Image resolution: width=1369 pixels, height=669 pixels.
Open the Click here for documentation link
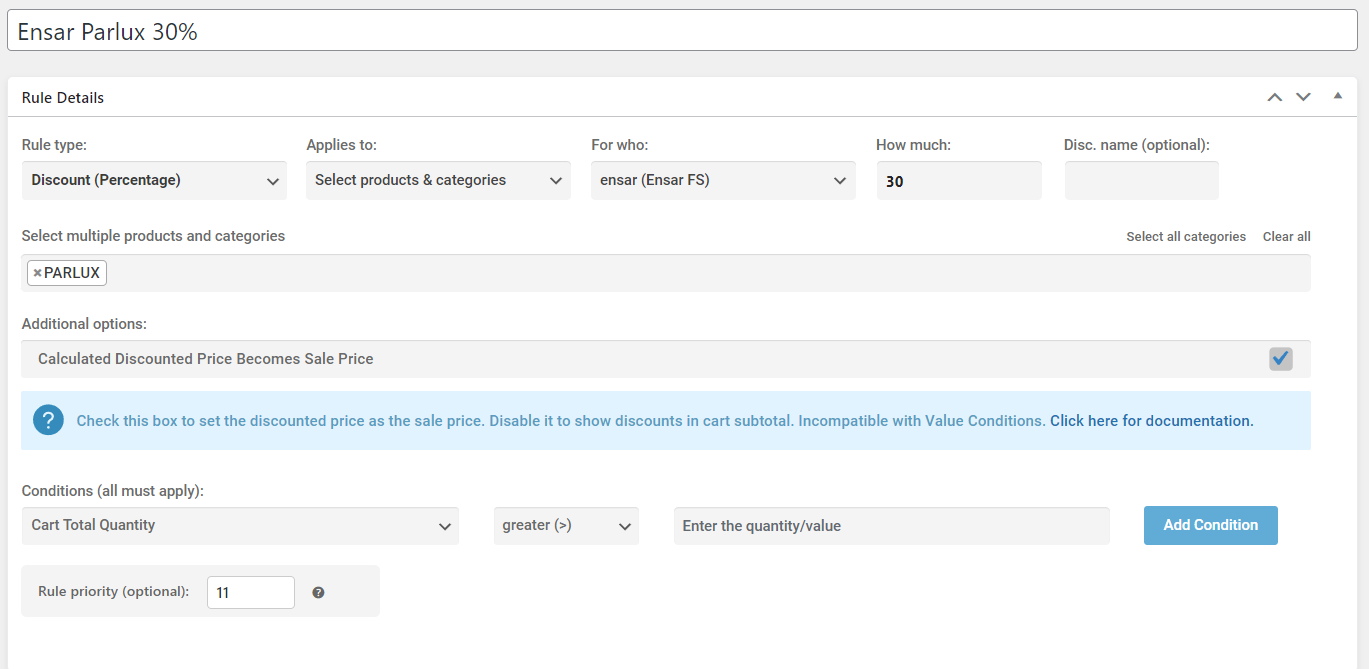coord(1151,421)
